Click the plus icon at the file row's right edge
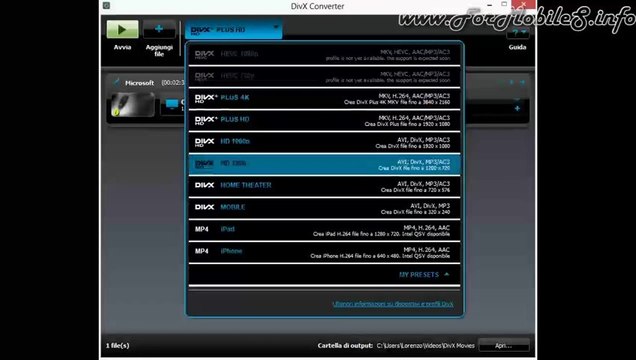 (x=517, y=108)
